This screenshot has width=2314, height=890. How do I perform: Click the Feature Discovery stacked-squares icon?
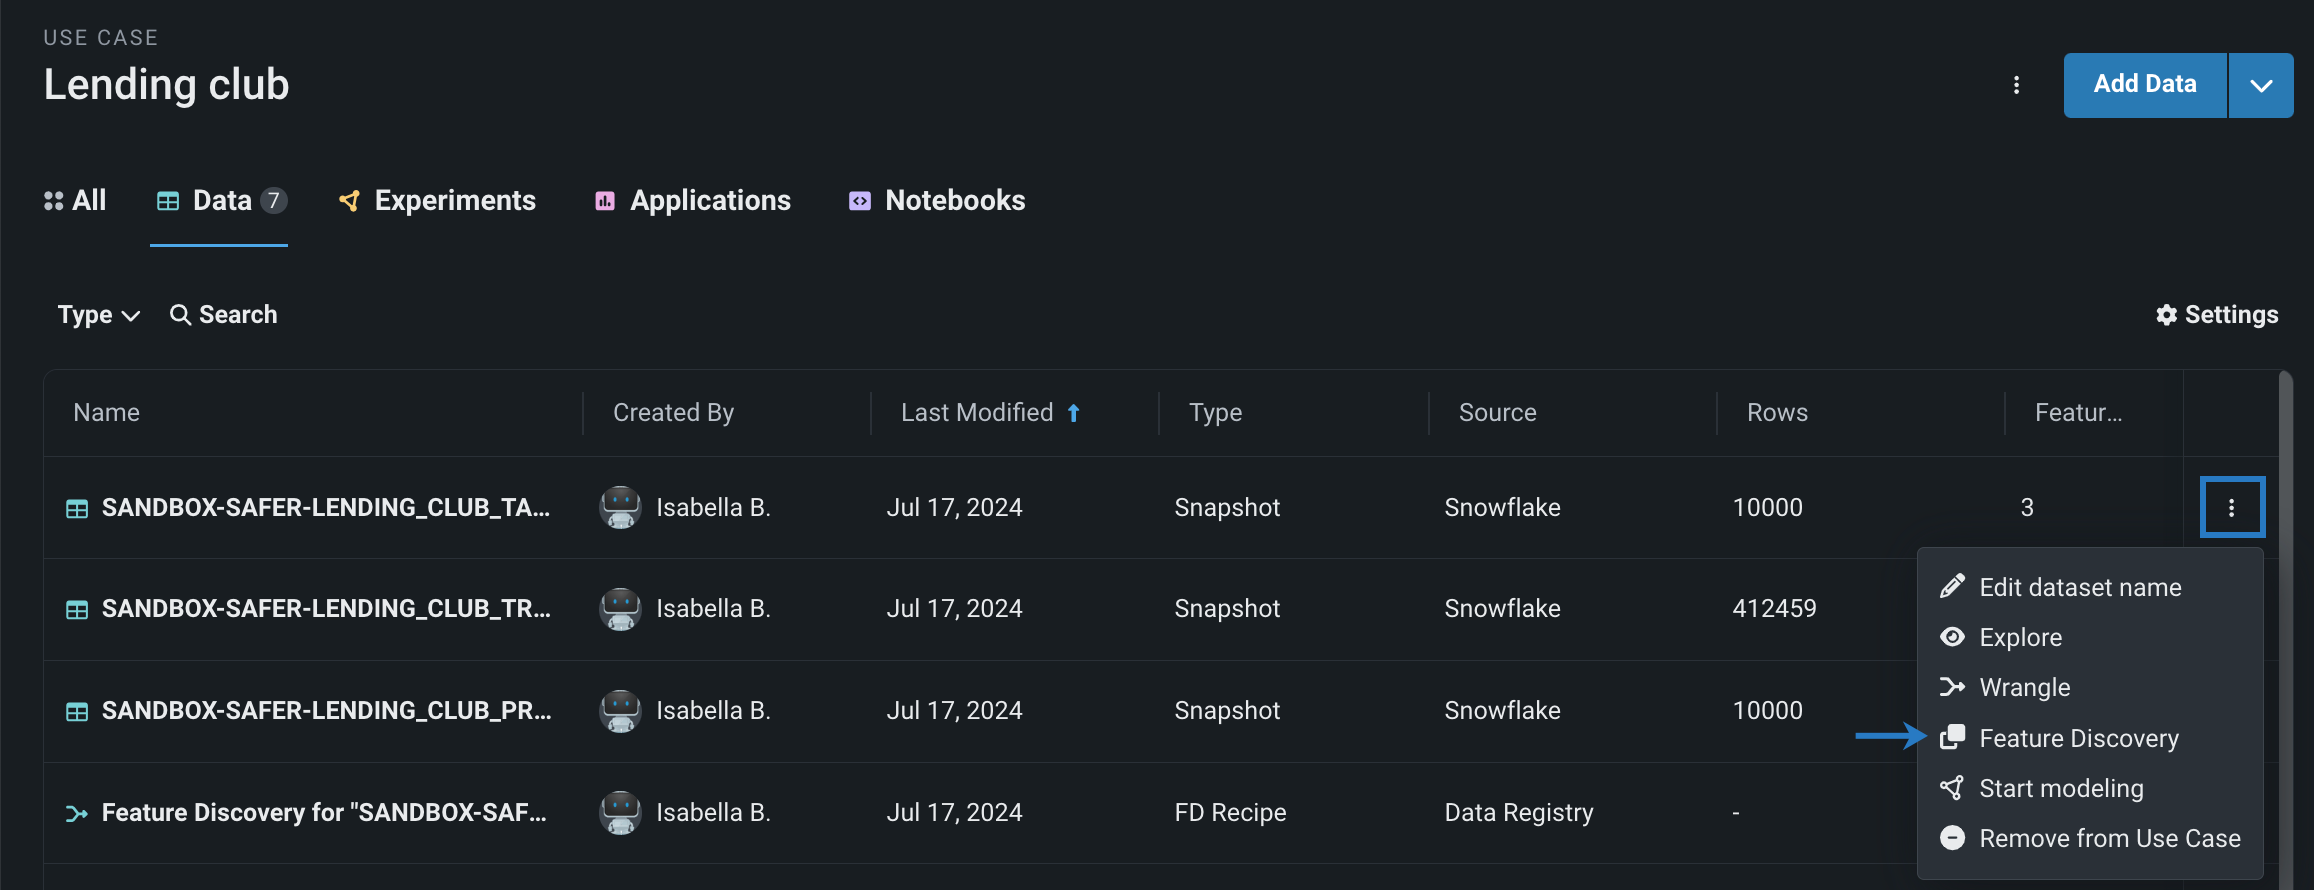tap(1952, 738)
